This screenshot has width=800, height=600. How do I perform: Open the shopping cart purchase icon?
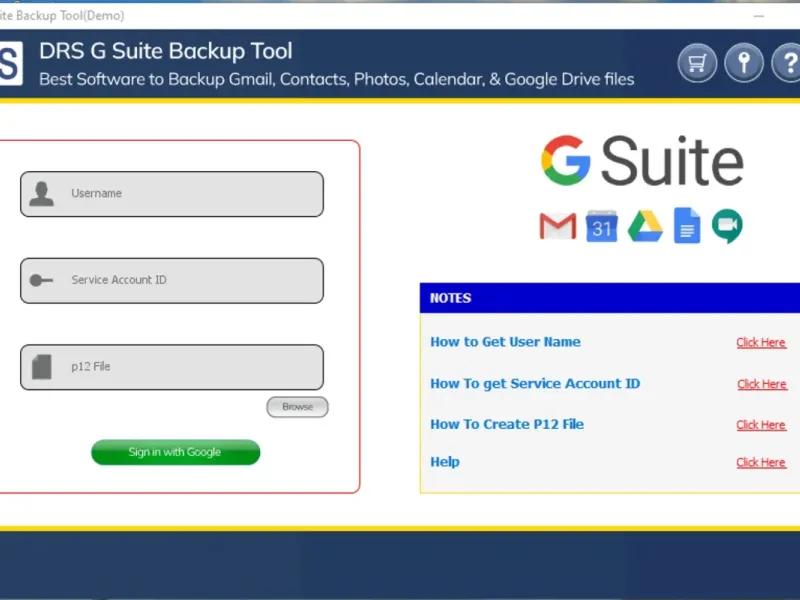click(697, 63)
